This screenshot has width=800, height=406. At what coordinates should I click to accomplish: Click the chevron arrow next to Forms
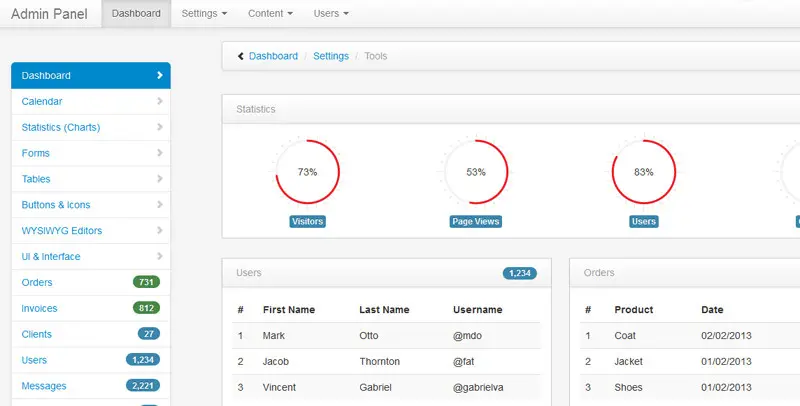[x=160, y=153]
